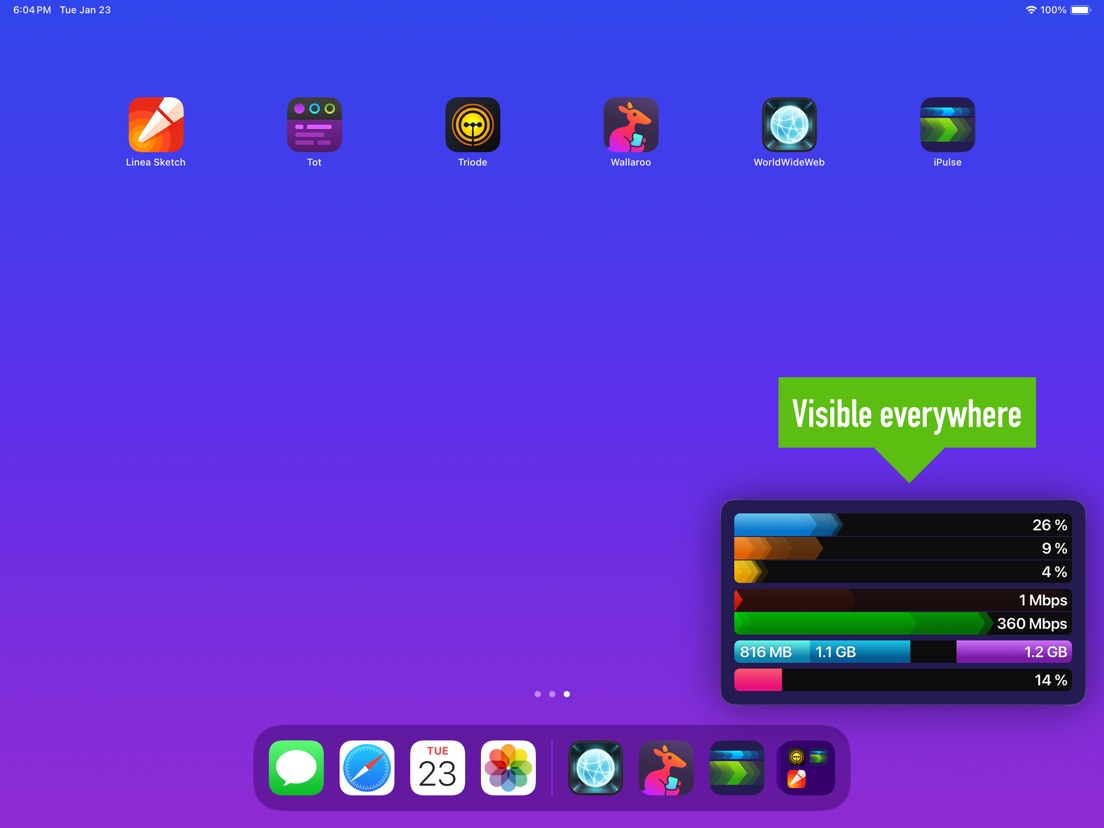Screen dimensions: 1104x828
Task: Open WorldWideWeb in the dock recents
Action: coord(595,768)
